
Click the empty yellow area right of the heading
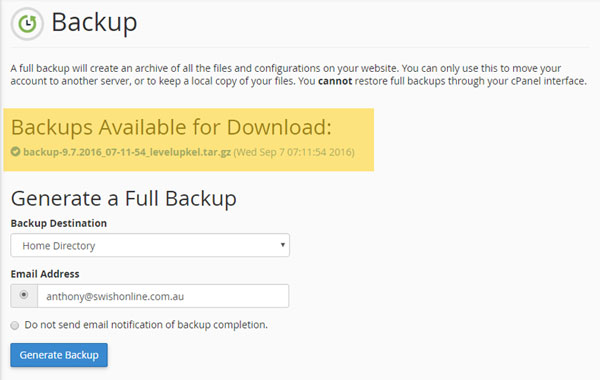click(x=352, y=127)
